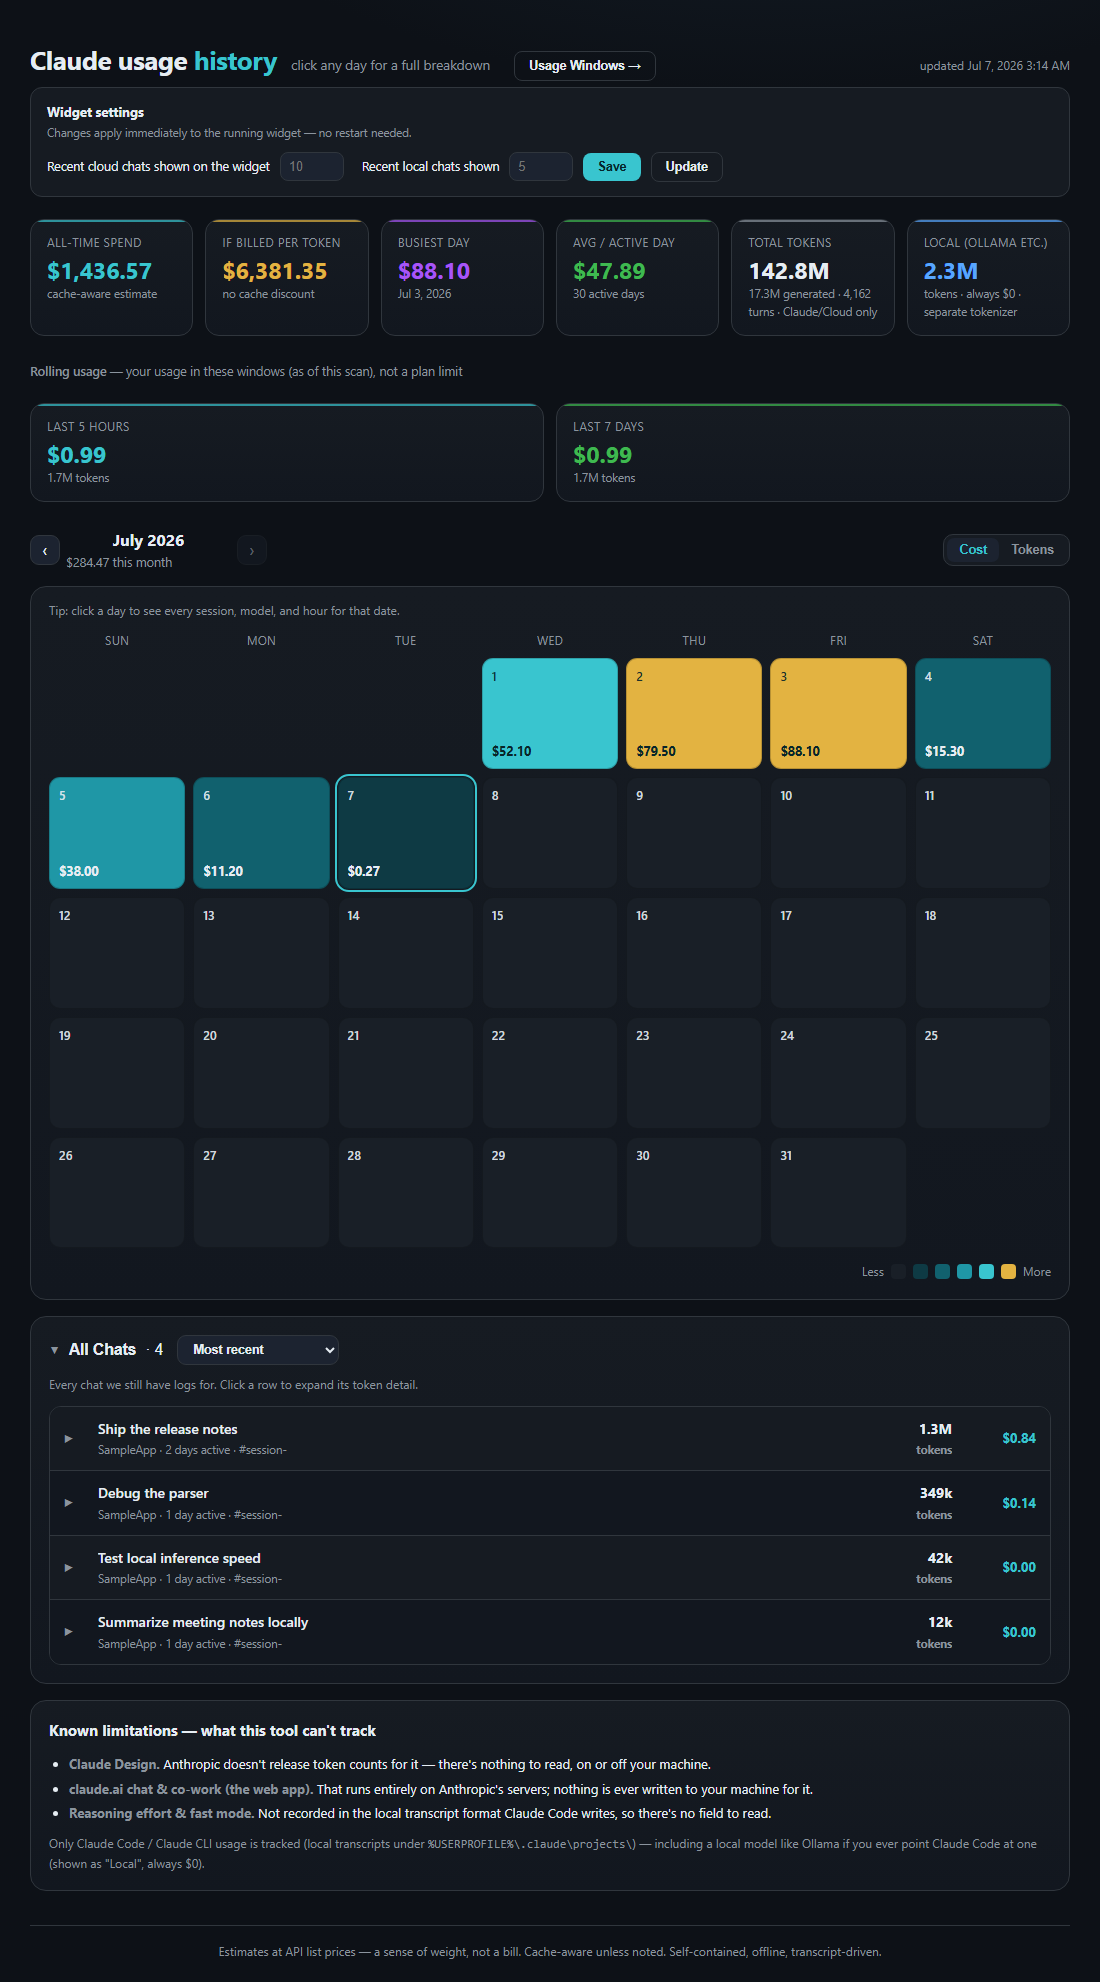The image size is (1100, 1982).
Task: Go to the next month arrow
Action: coord(252,551)
